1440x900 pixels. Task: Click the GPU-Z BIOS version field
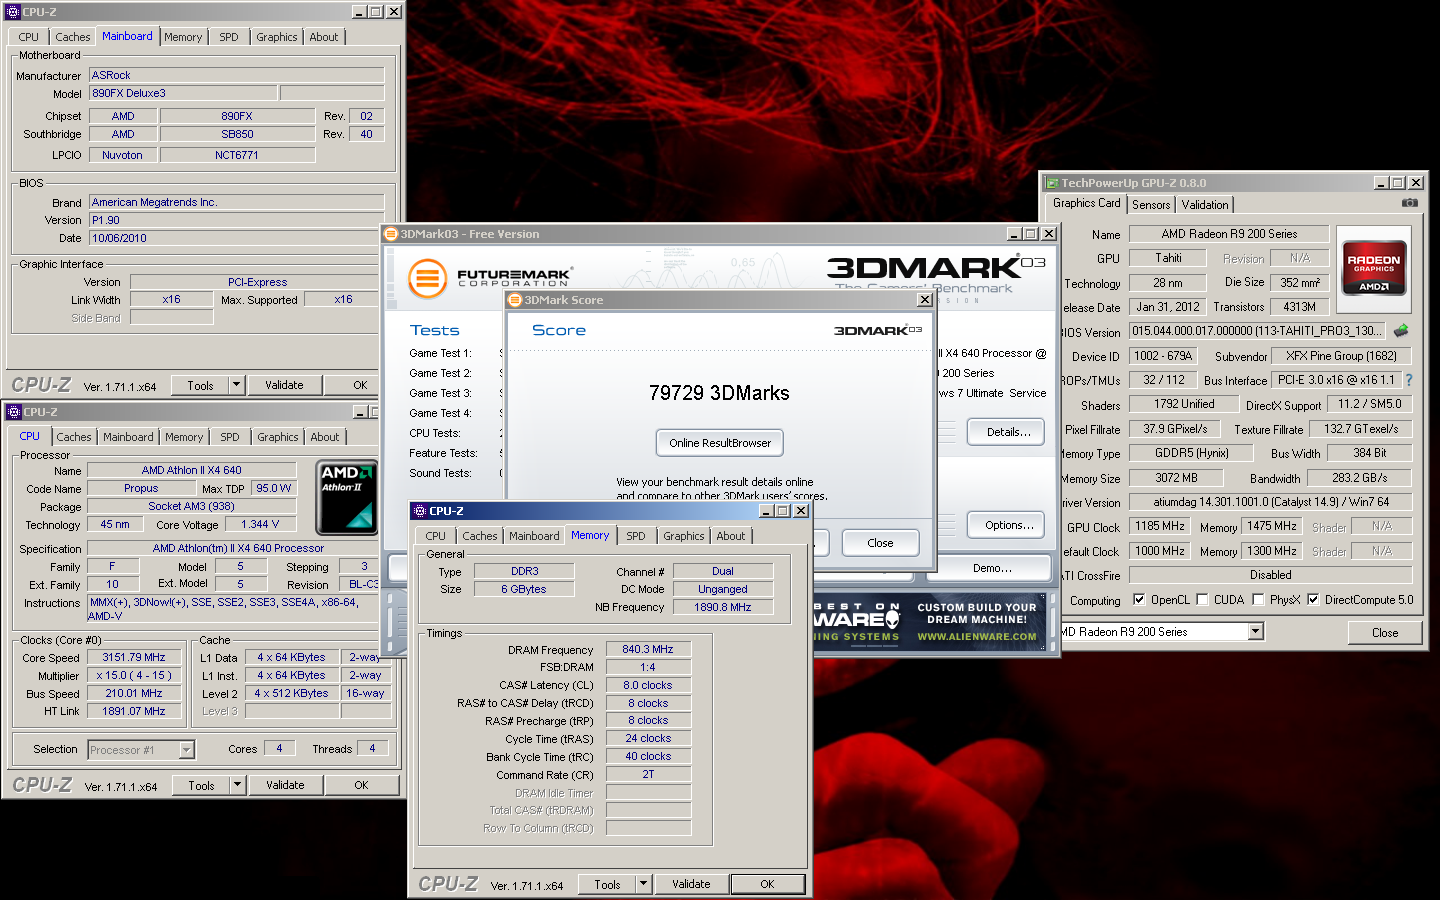(x=1259, y=331)
